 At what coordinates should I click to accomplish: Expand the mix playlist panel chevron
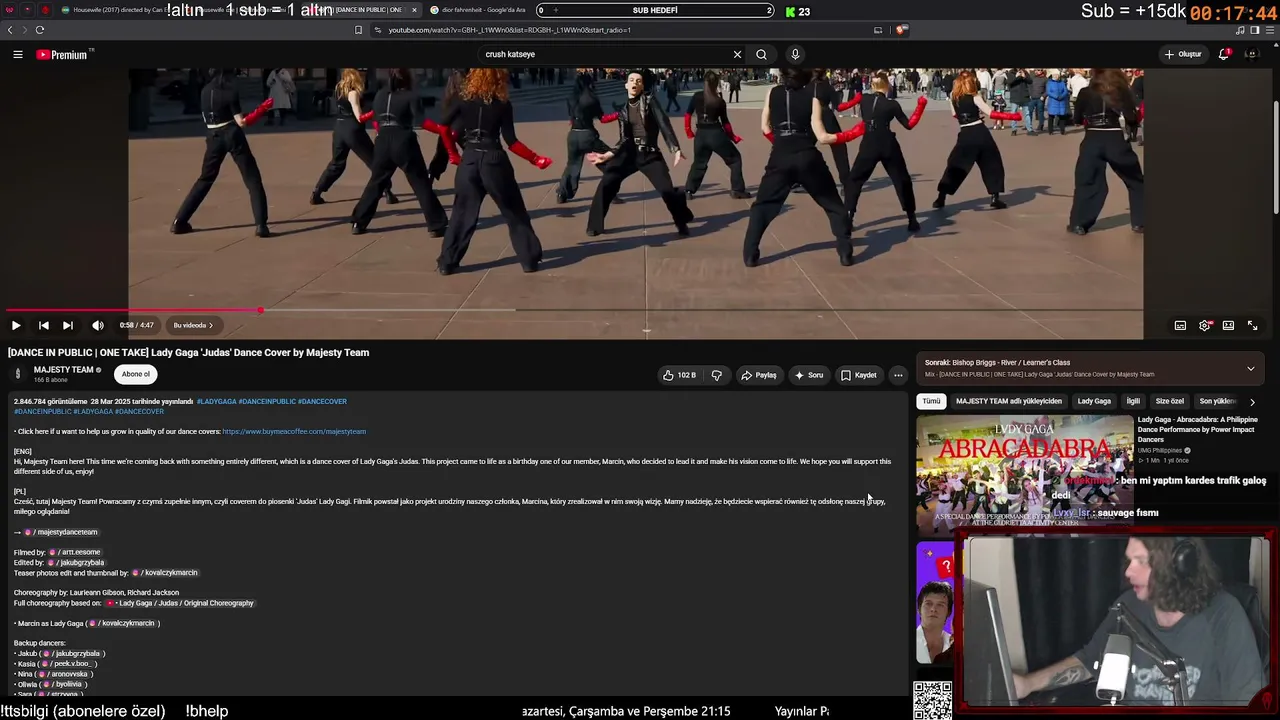pos(1250,369)
